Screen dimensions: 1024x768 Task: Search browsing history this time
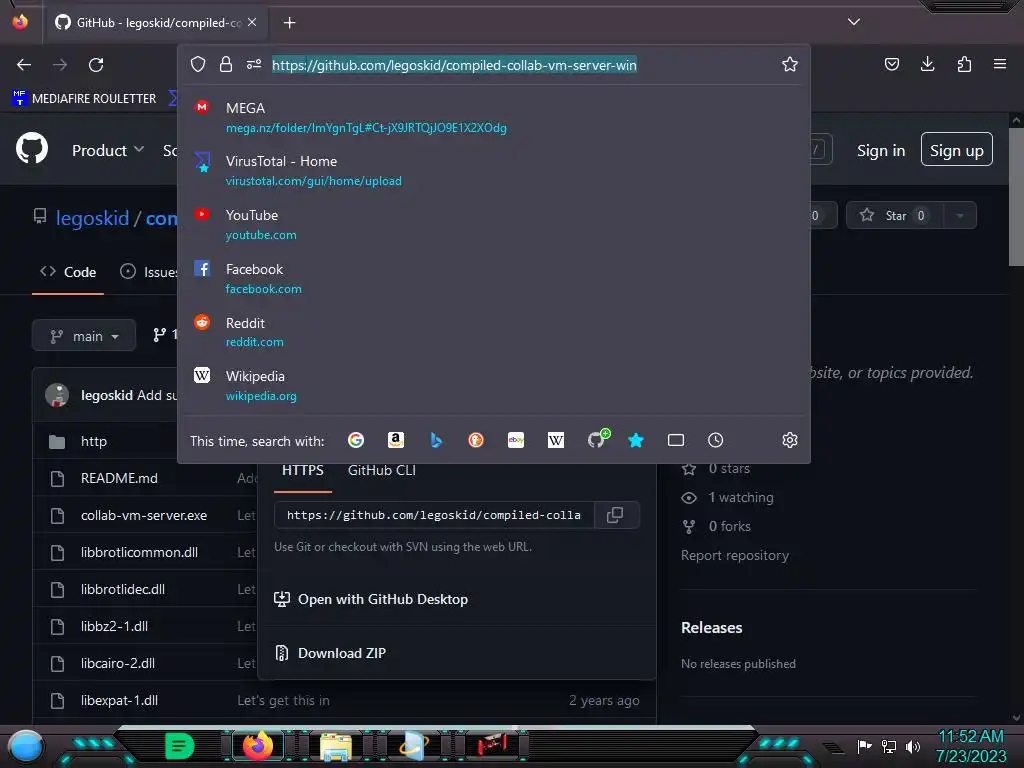[716, 440]
